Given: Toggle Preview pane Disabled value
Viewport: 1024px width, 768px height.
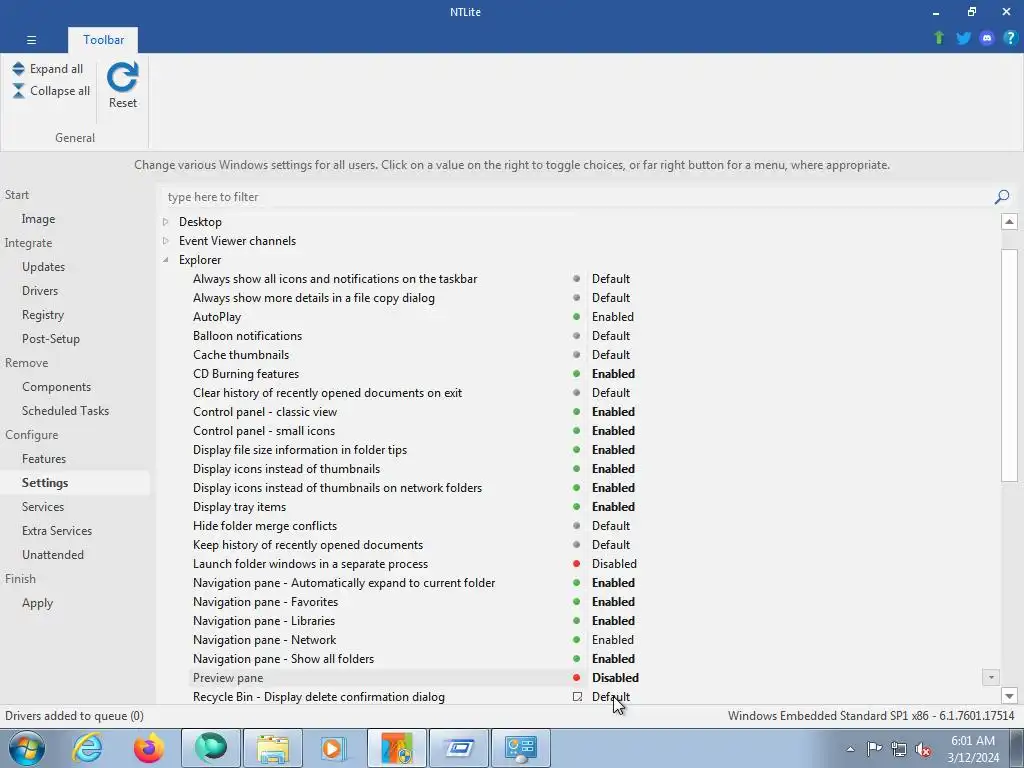Looking at the screenshot, I should (615, 678).
